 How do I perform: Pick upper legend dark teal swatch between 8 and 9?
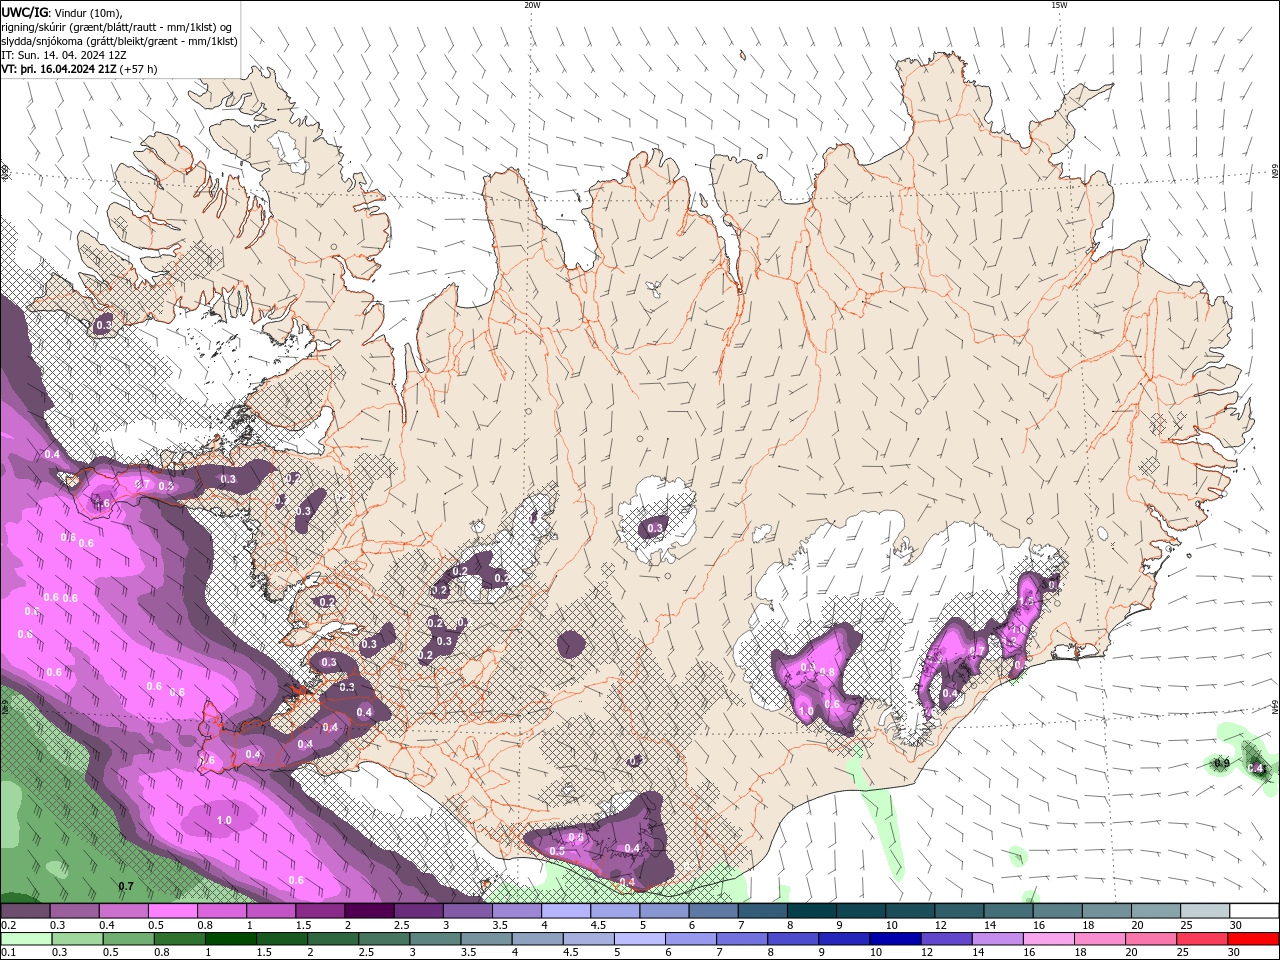coord(812,911)
